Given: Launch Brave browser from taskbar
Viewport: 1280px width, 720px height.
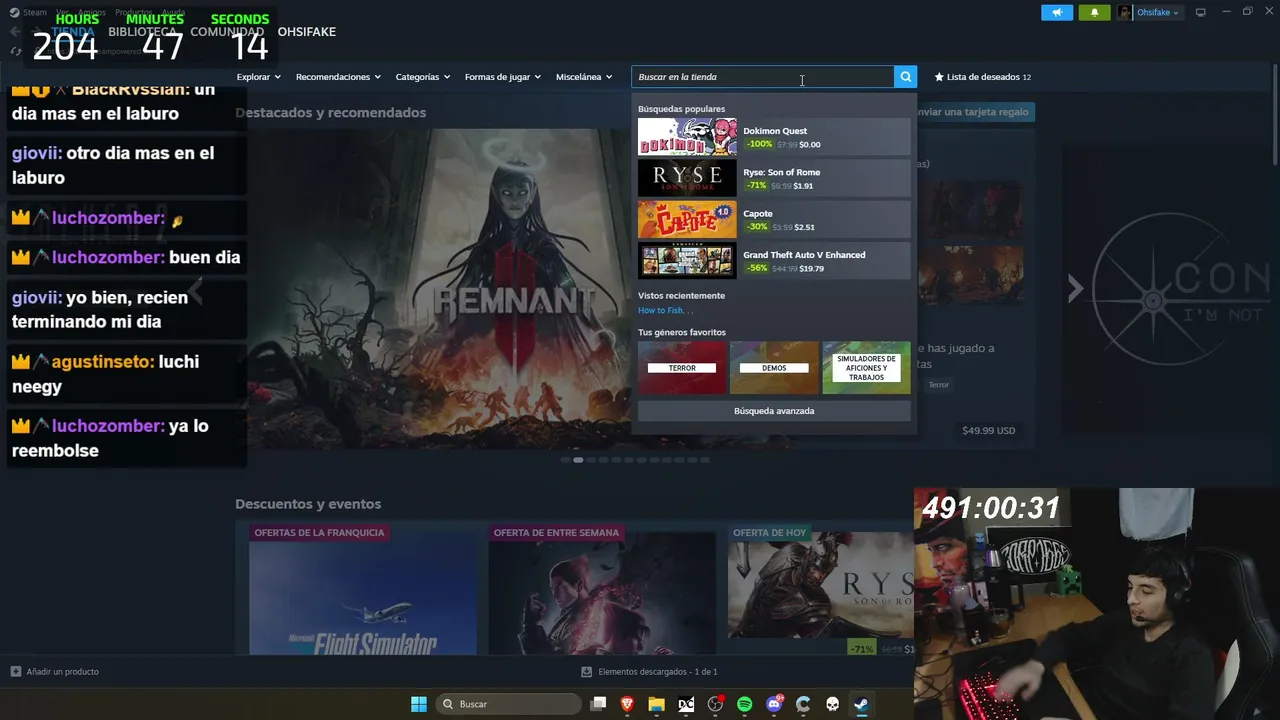Looking at the screenshot, I should coord(627,704).
